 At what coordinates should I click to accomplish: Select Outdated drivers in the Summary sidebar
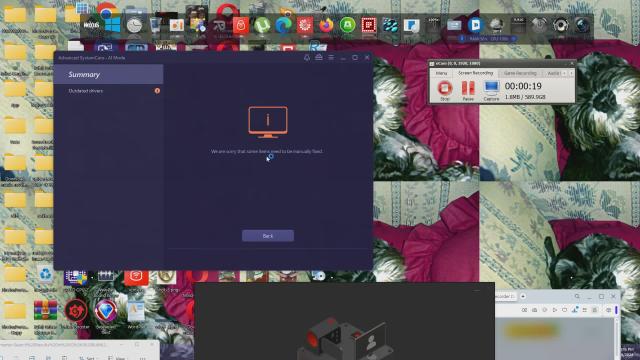[86, 91]
